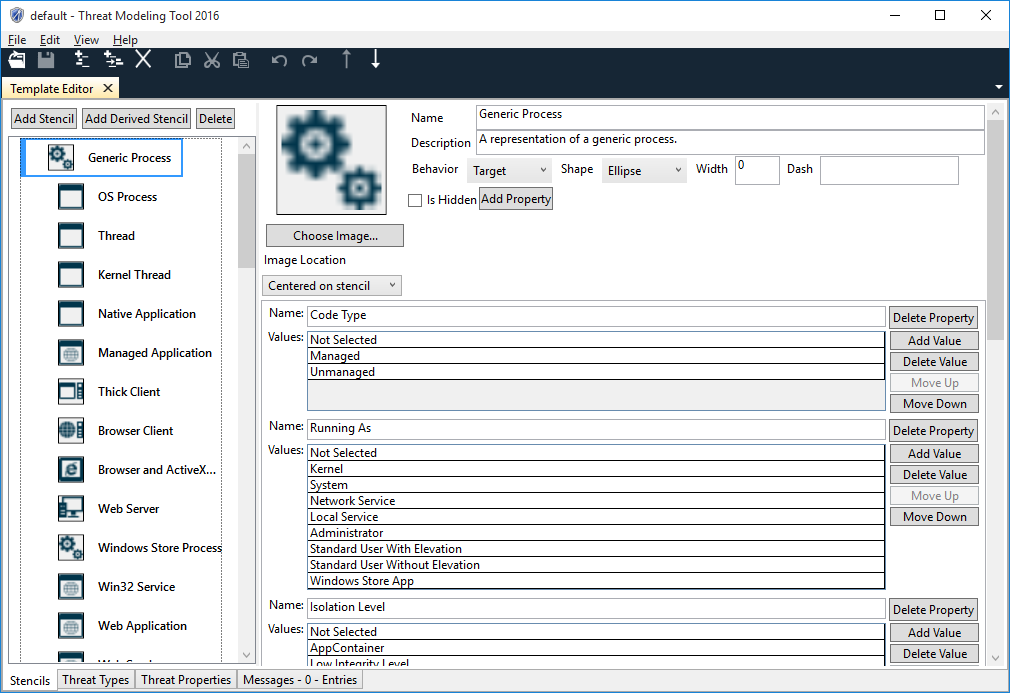Select the Network Service value
1010x693 pixels.
tap(596, 500)
